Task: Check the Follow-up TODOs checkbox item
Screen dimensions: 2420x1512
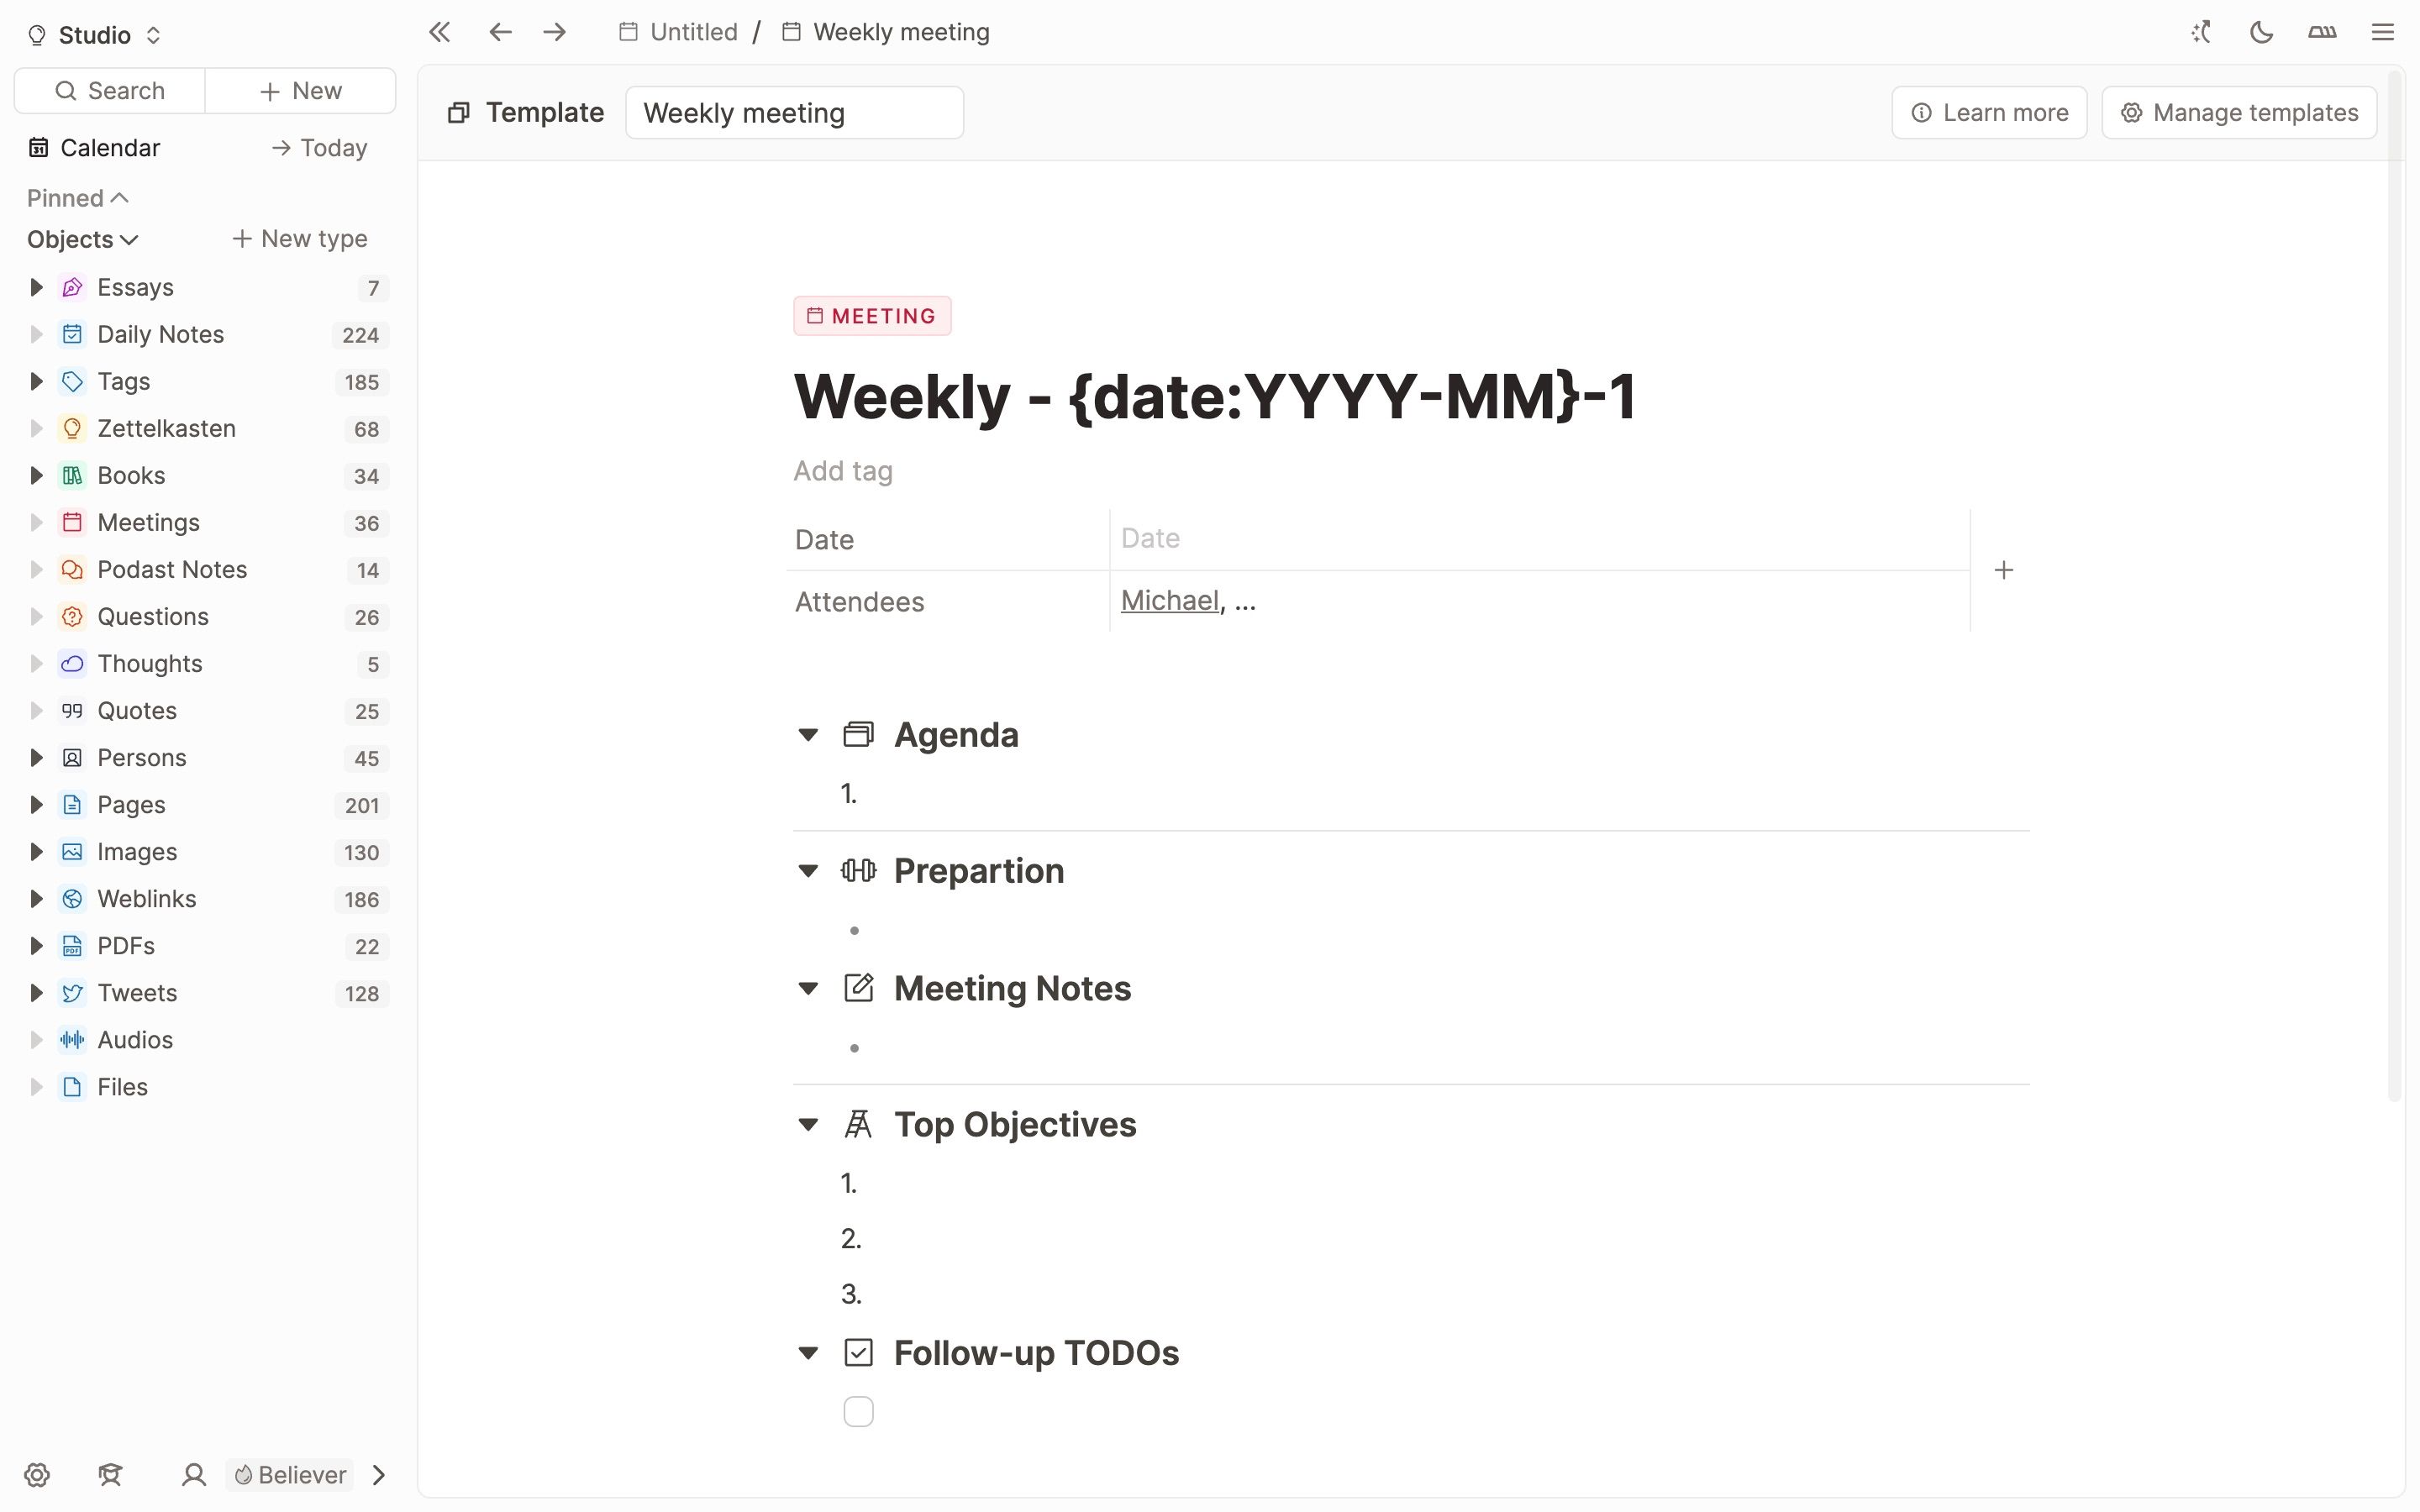Action: (857, 1410)
